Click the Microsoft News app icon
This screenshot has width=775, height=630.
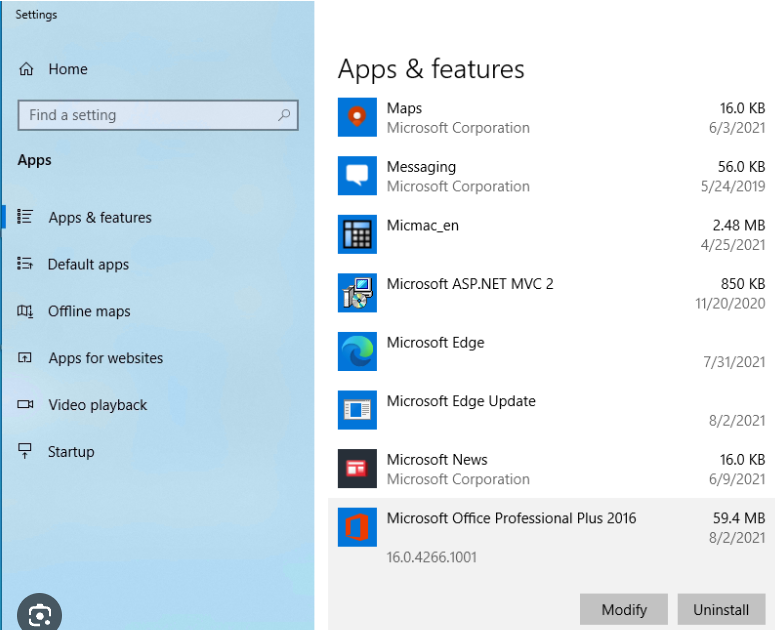point(357,468)
